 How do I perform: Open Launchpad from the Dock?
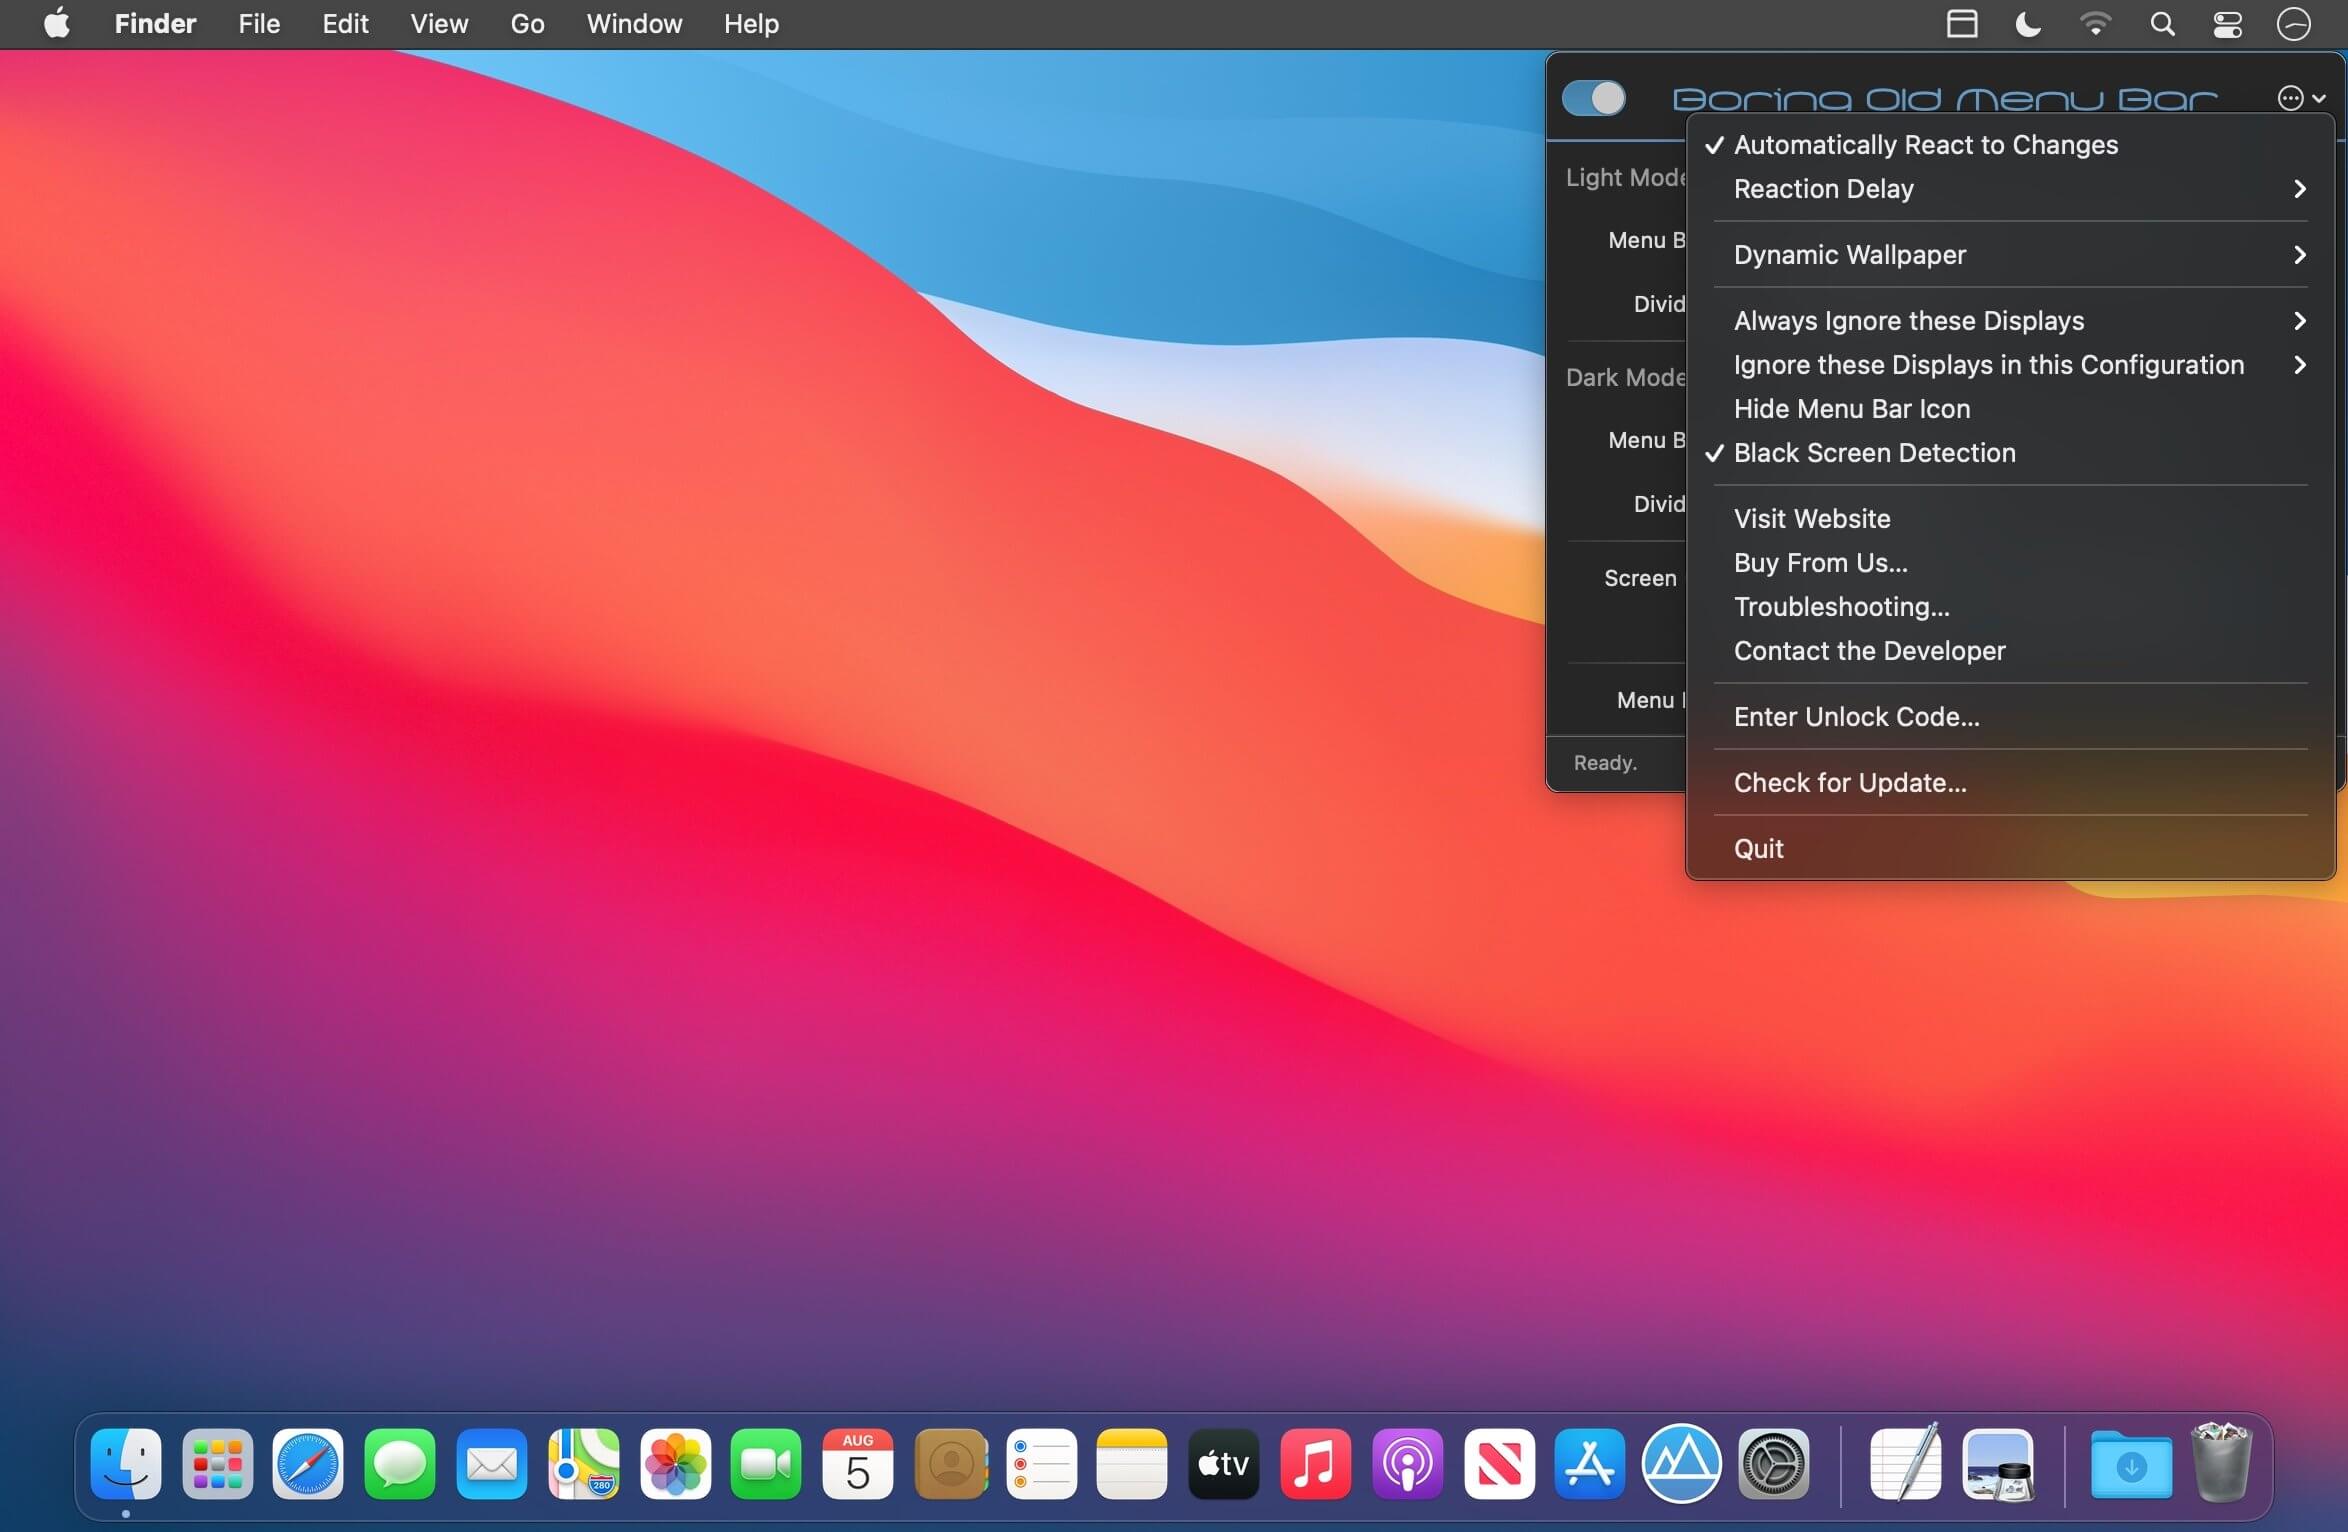217,1464
